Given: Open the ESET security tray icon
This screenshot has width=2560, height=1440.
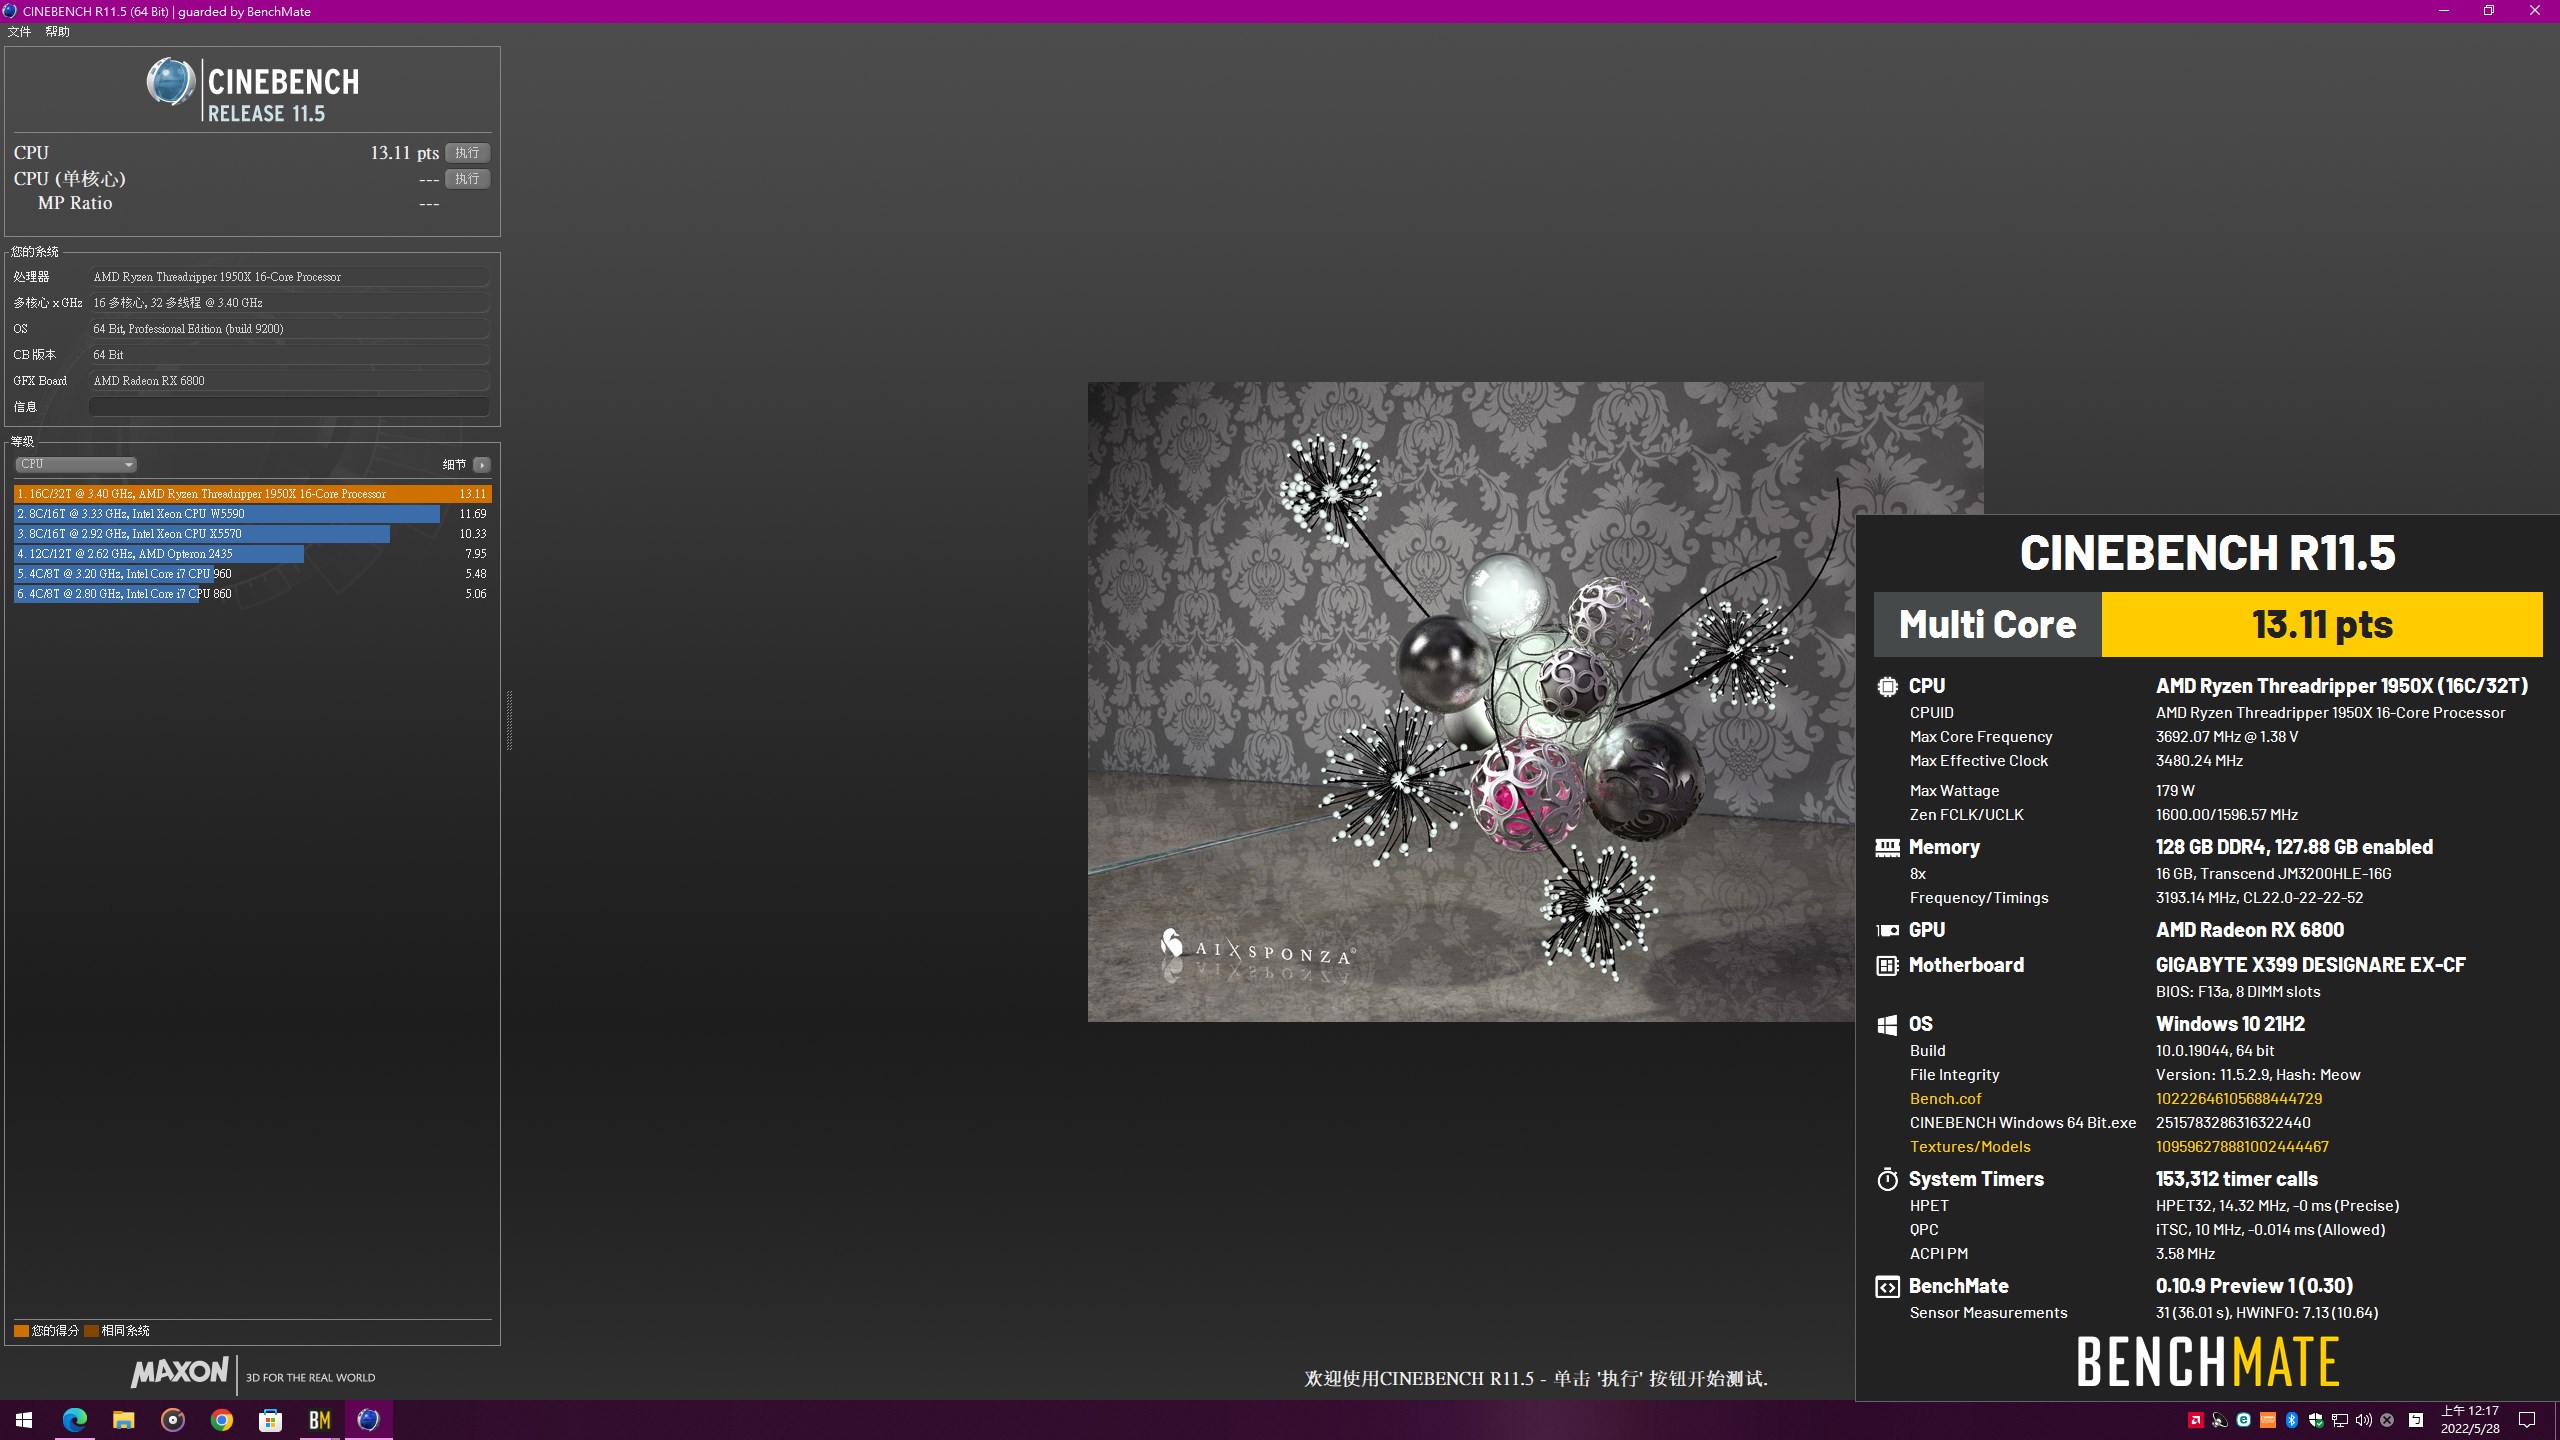Looking at the screenshot, I should [x=2243, y=1420].
